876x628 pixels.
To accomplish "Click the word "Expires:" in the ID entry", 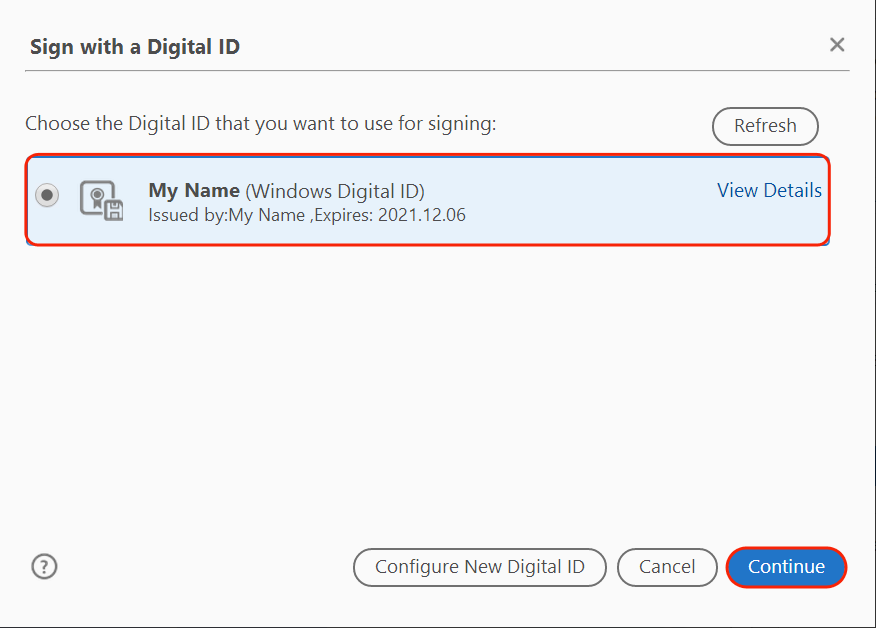I will (x=342, y=215).
